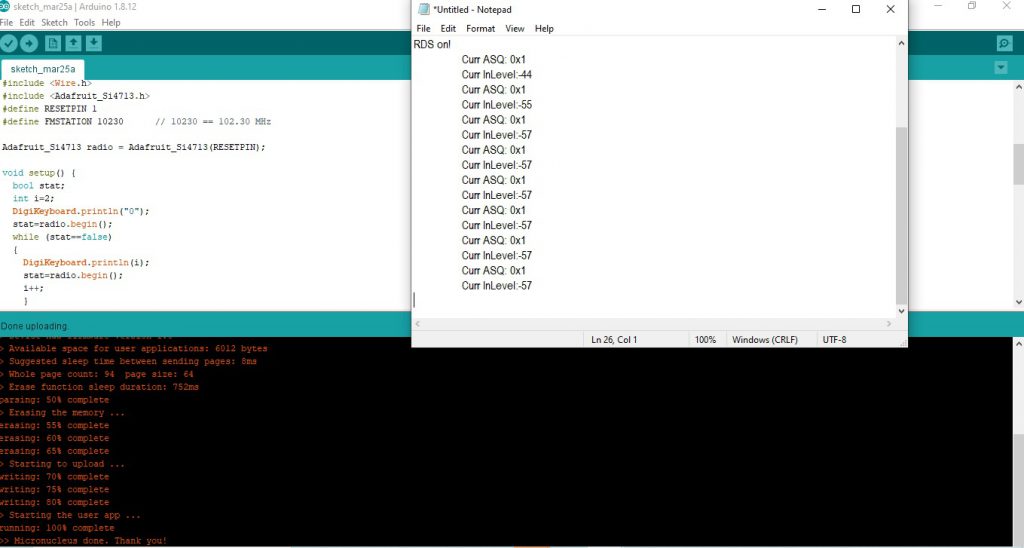Open the Notepad Format menu

[x=480, y=29]
